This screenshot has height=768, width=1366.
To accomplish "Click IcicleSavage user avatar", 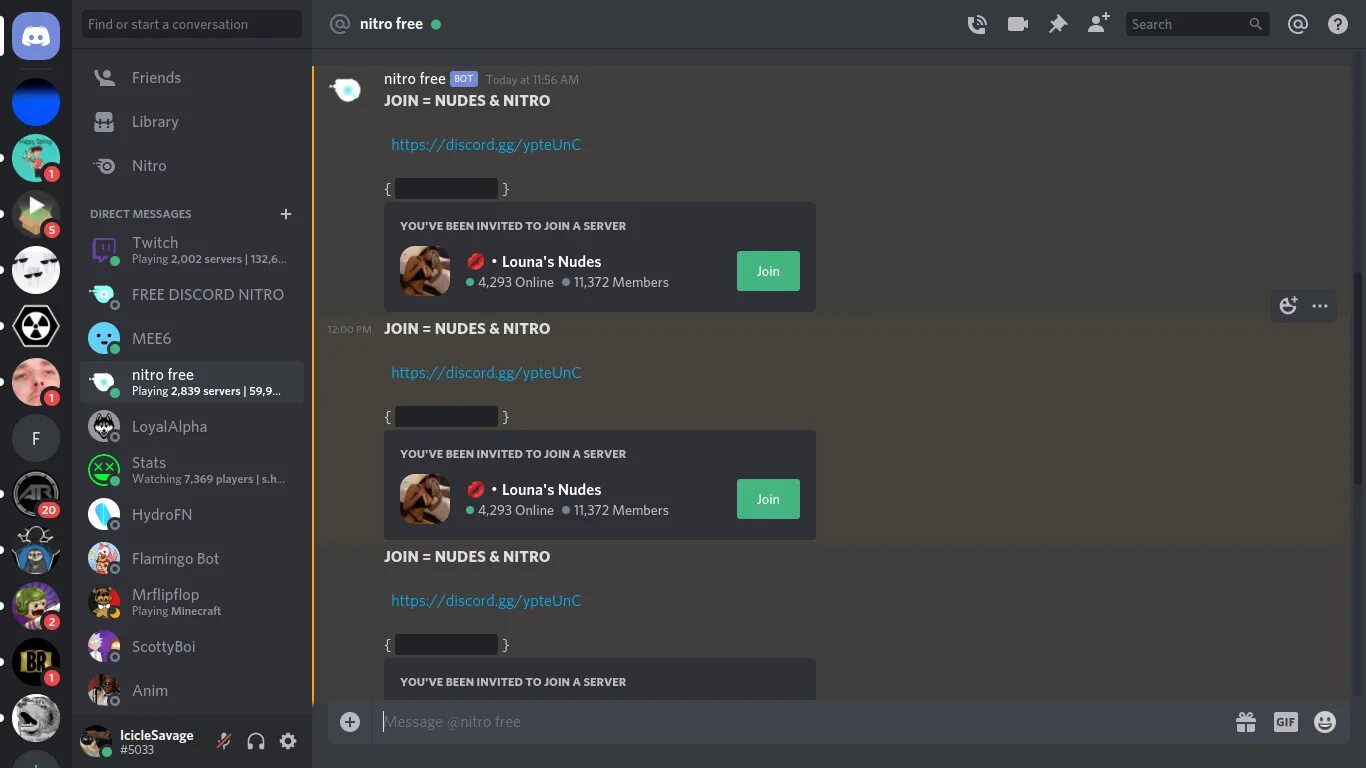I will 96,741.
